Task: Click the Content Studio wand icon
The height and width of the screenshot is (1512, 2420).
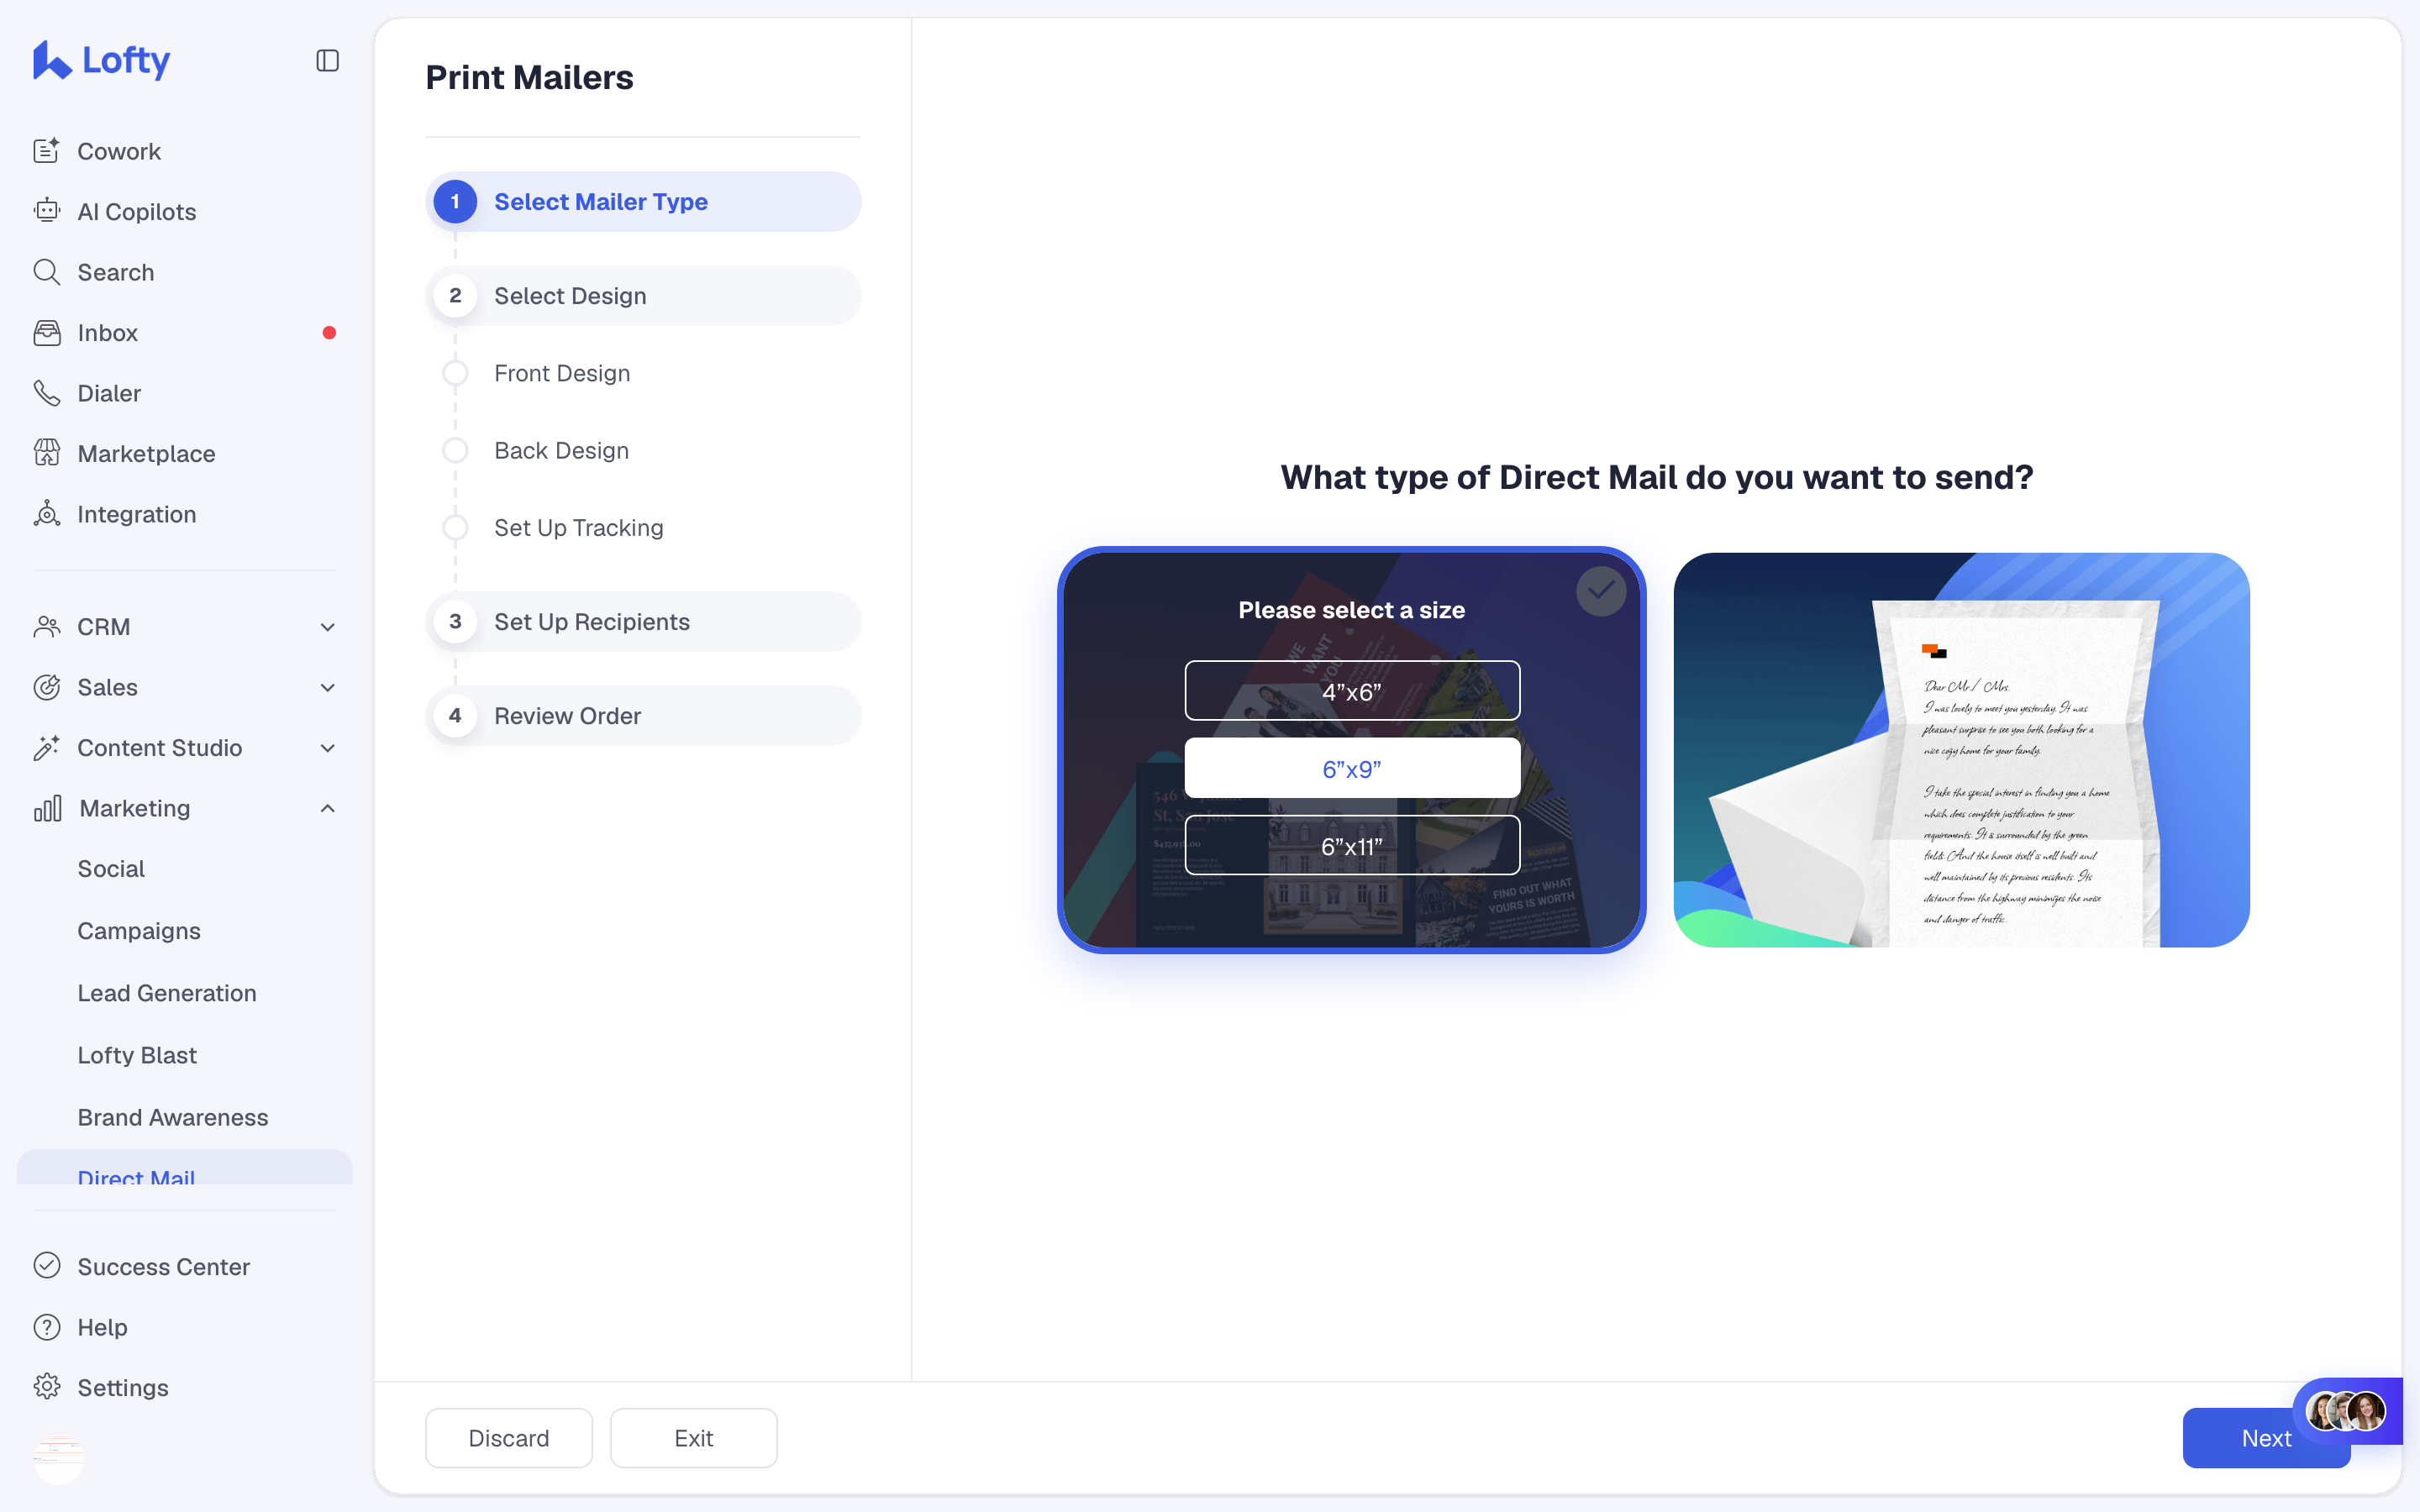Action: [x=47, y=748]
